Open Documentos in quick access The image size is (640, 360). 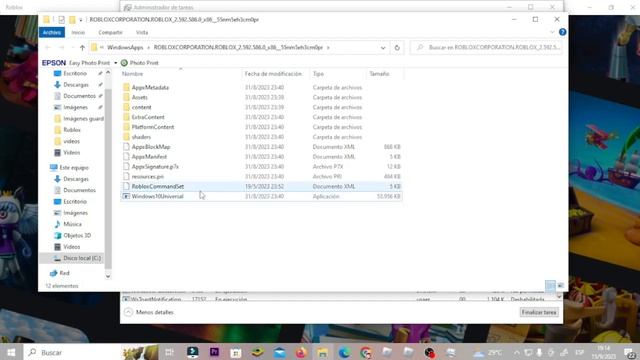click(x=79, y=96)
